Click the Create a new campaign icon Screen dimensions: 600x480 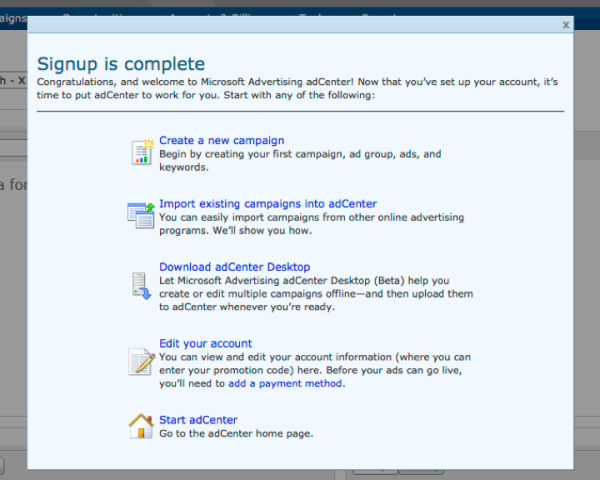(142, 152)
